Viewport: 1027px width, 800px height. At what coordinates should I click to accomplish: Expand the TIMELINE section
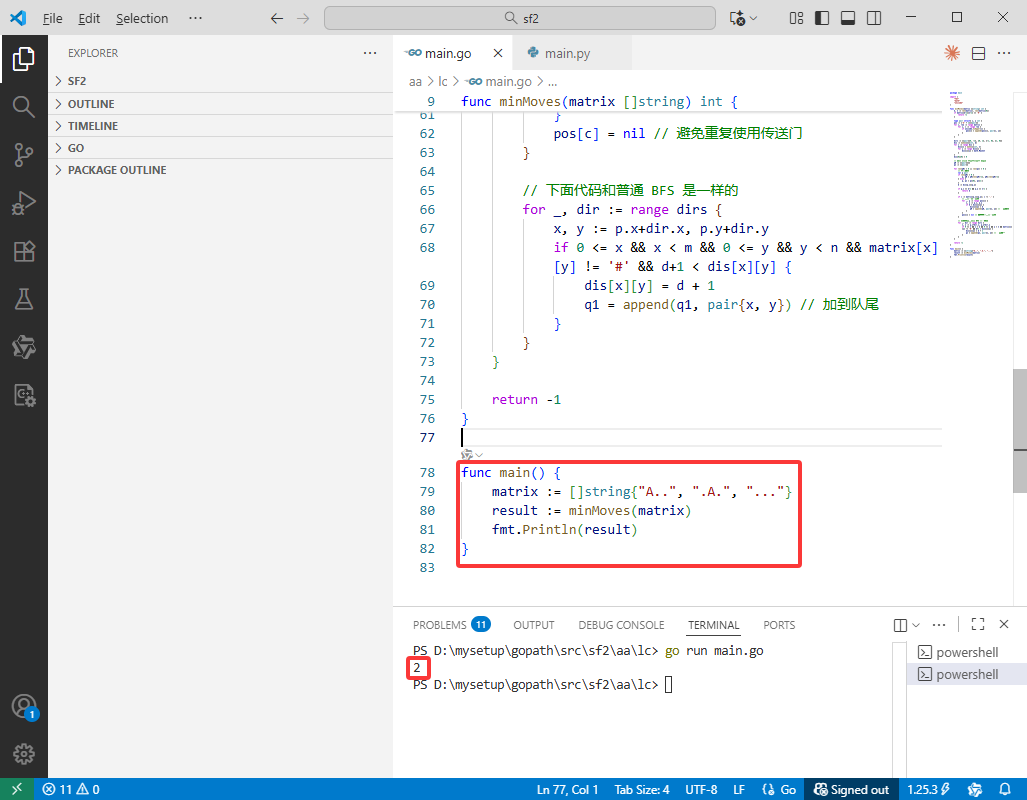click(221, 126)
